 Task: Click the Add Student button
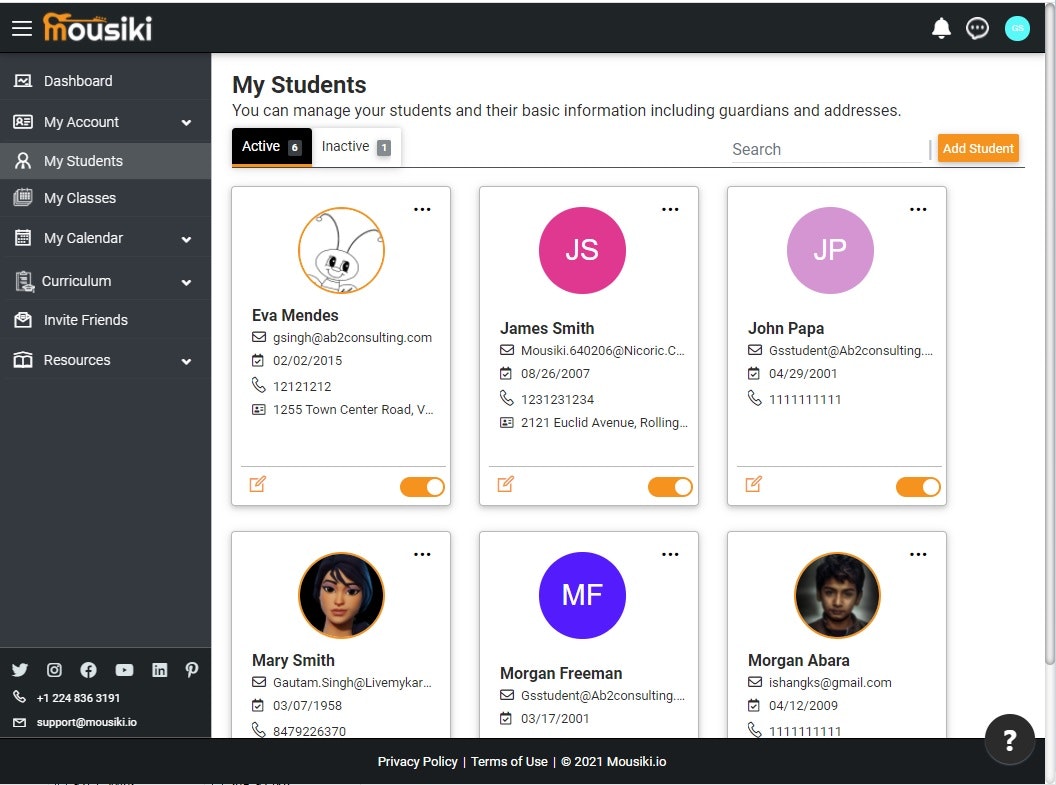978,148
